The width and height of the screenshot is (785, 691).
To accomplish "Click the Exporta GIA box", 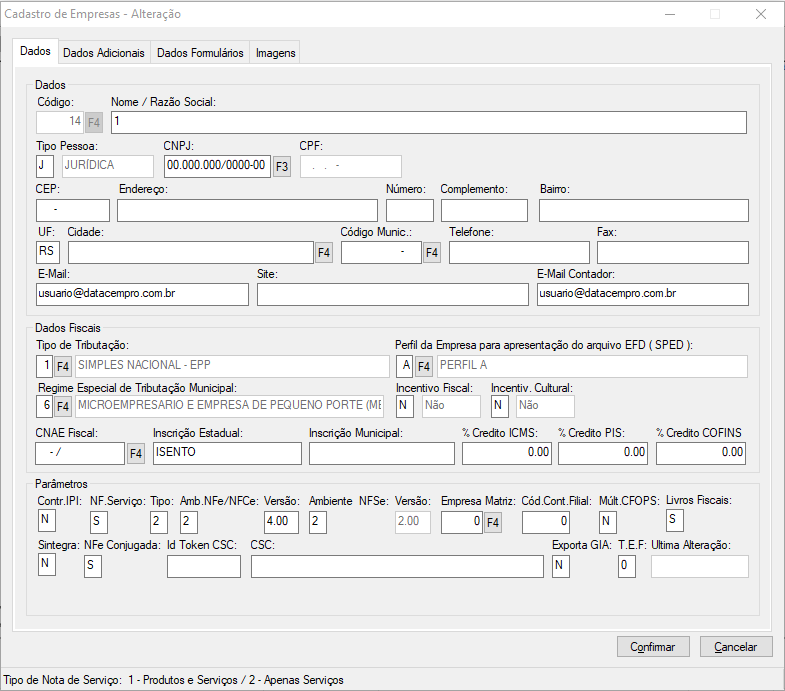I will coord(561,566).
